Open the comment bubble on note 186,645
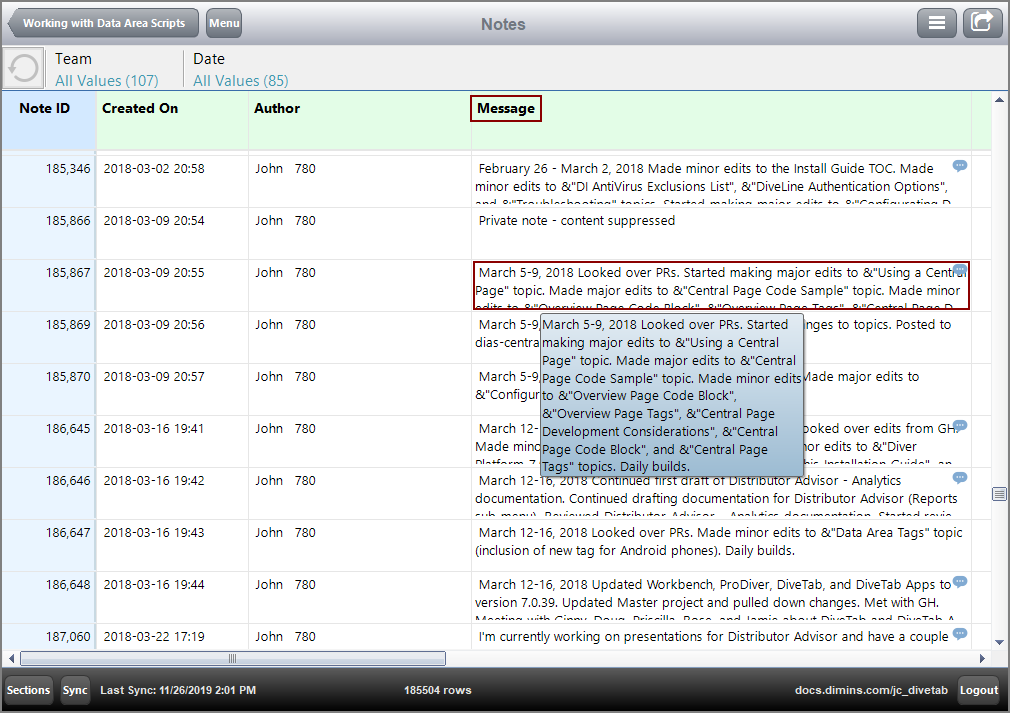The width and height of the screenshot is (1010, 713). click(959, 426)
